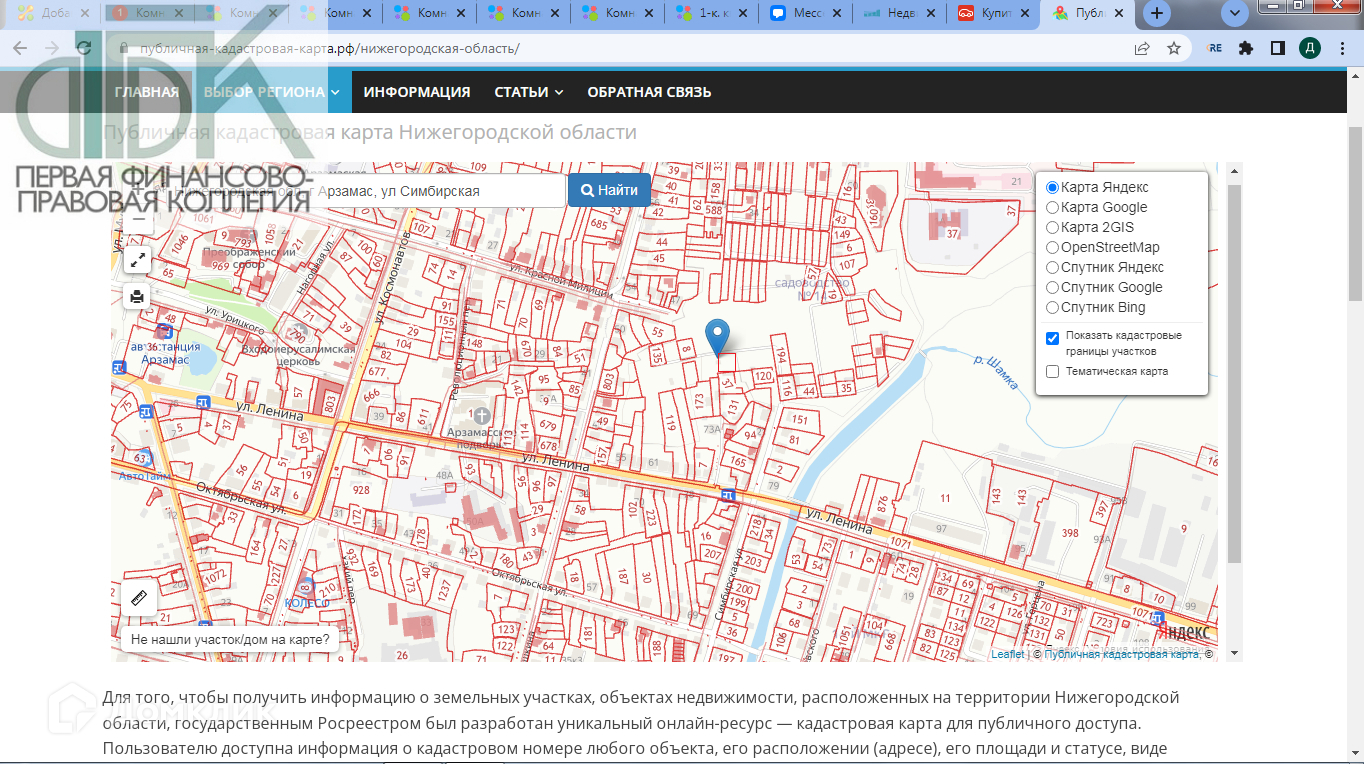Screen dimensions: 1366x768
Task: Open the ИНФОРМАЦИЯ menu item
Action: (417, 92)
